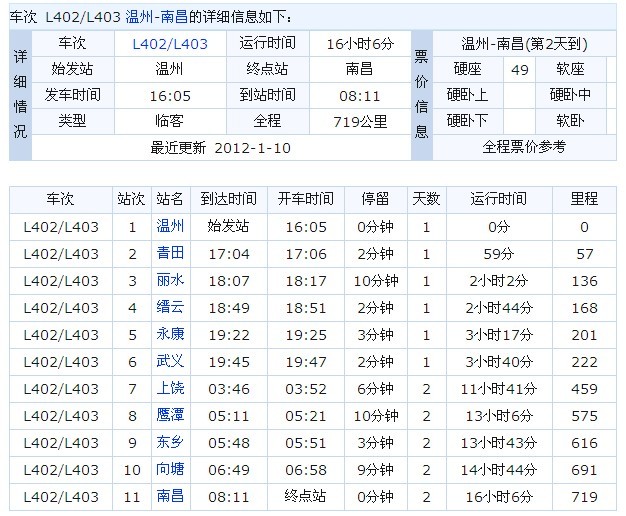626x516 pixels.
Task: Click the mileage 201 for 永康
Action: (x=584, y=335)
